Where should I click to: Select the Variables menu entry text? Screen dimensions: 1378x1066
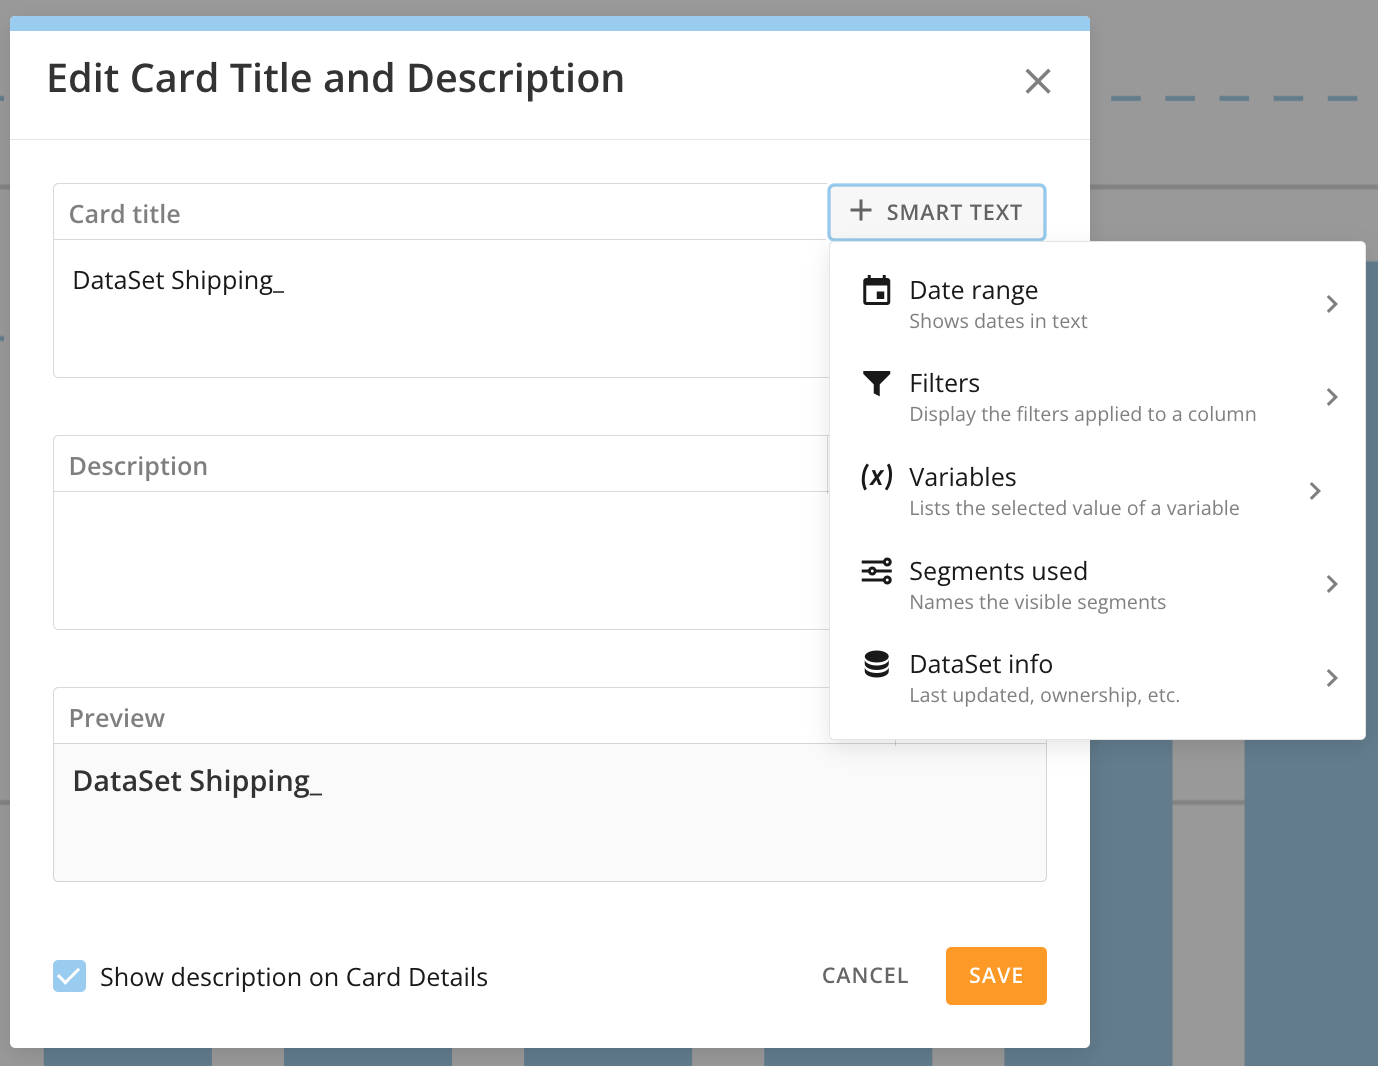[962, 478]
